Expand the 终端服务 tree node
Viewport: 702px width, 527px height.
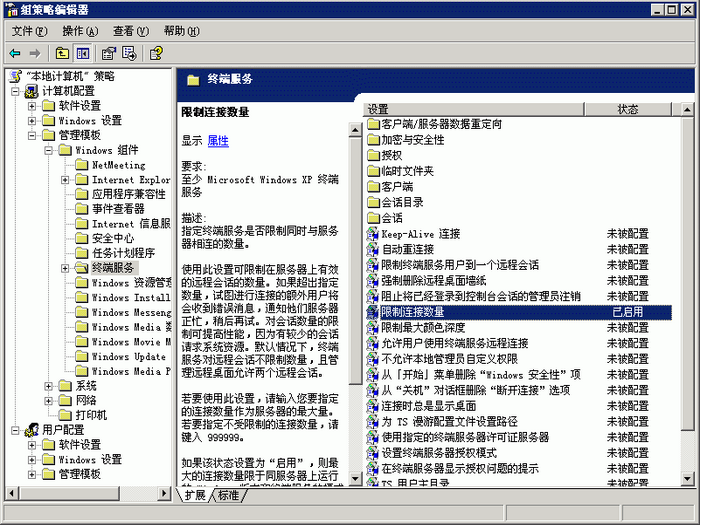coord(65,268)
